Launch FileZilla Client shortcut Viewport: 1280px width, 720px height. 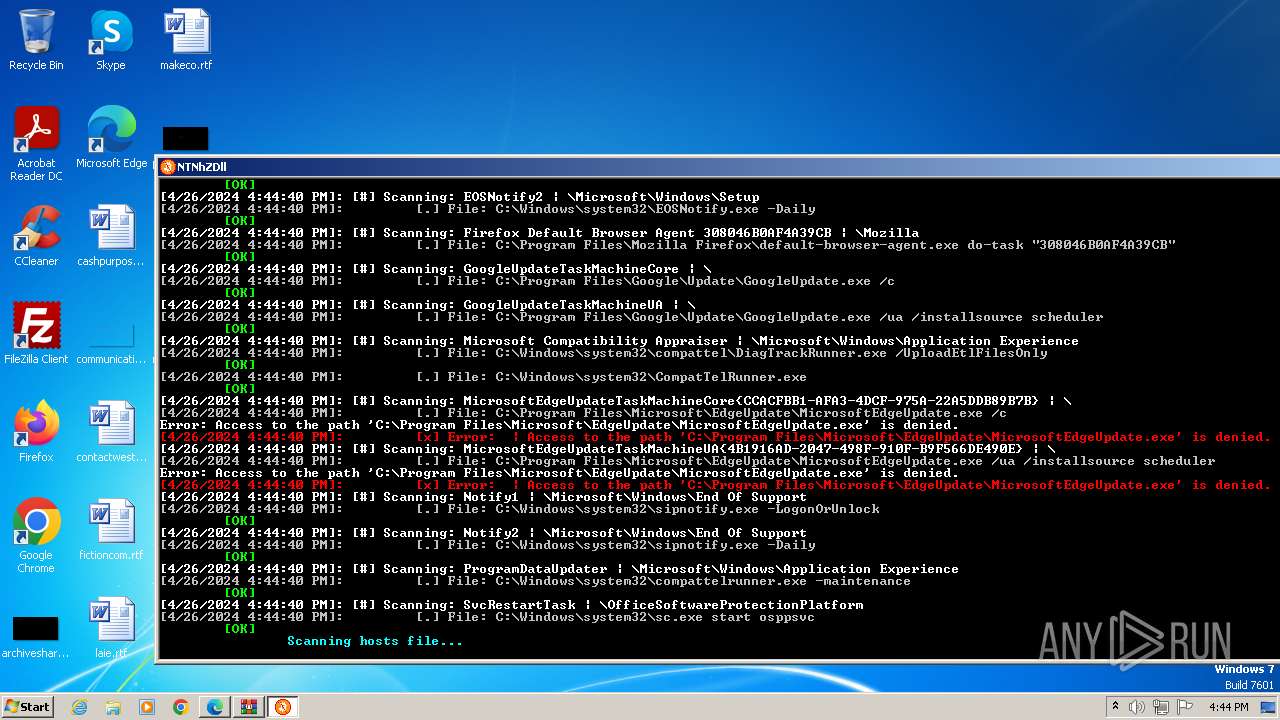click(x=36, y=333)
